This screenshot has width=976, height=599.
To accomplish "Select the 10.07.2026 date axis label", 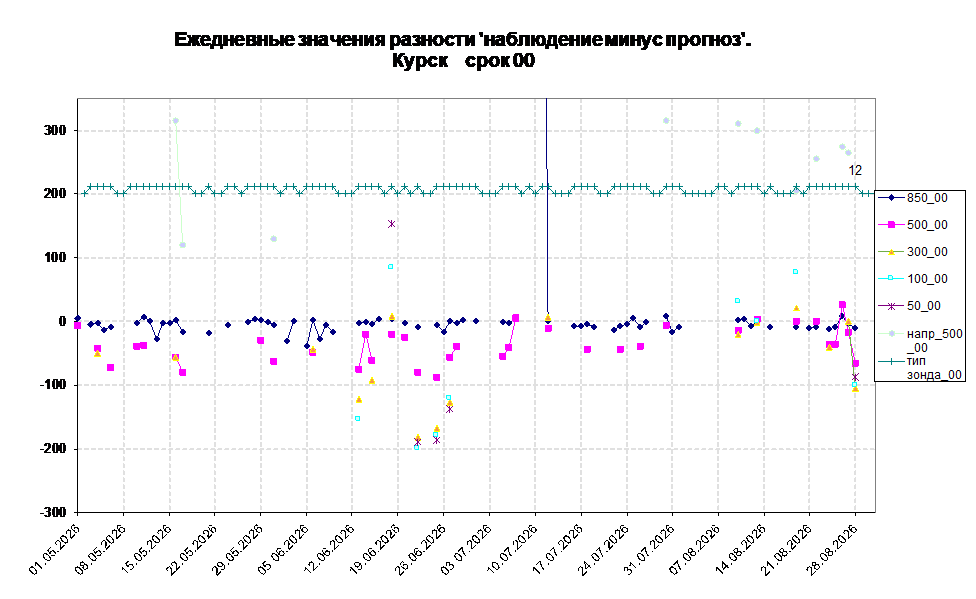I will [x=512, y=549].
